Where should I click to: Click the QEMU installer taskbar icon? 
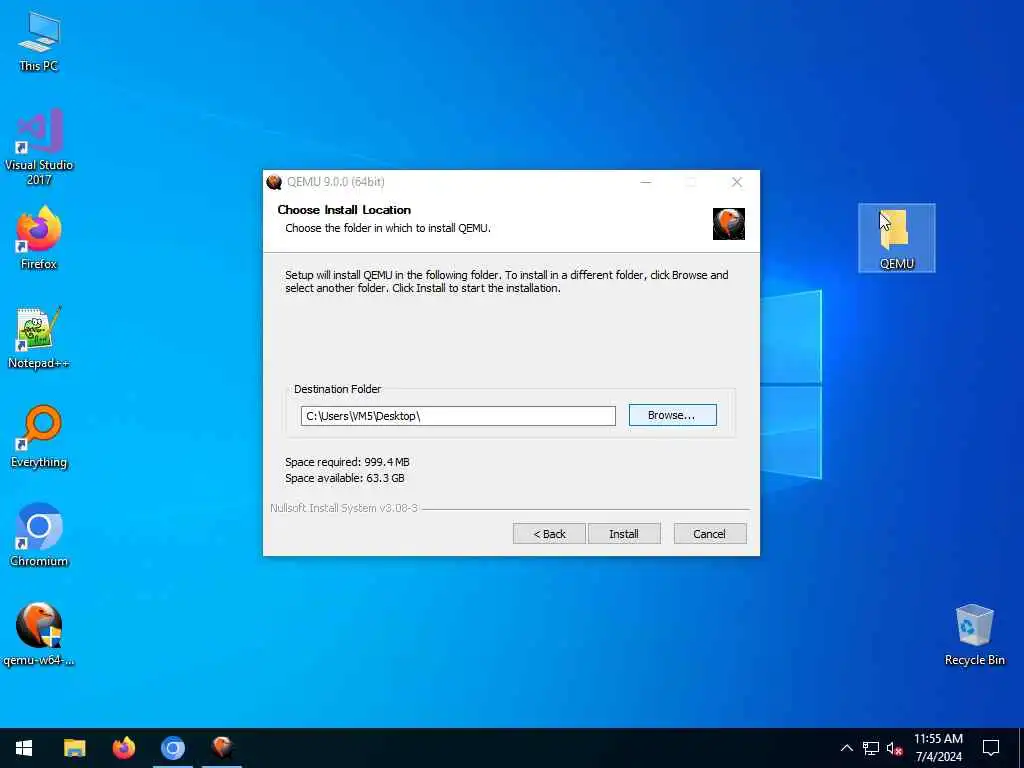pyautogui.click(x=222, y=748)
